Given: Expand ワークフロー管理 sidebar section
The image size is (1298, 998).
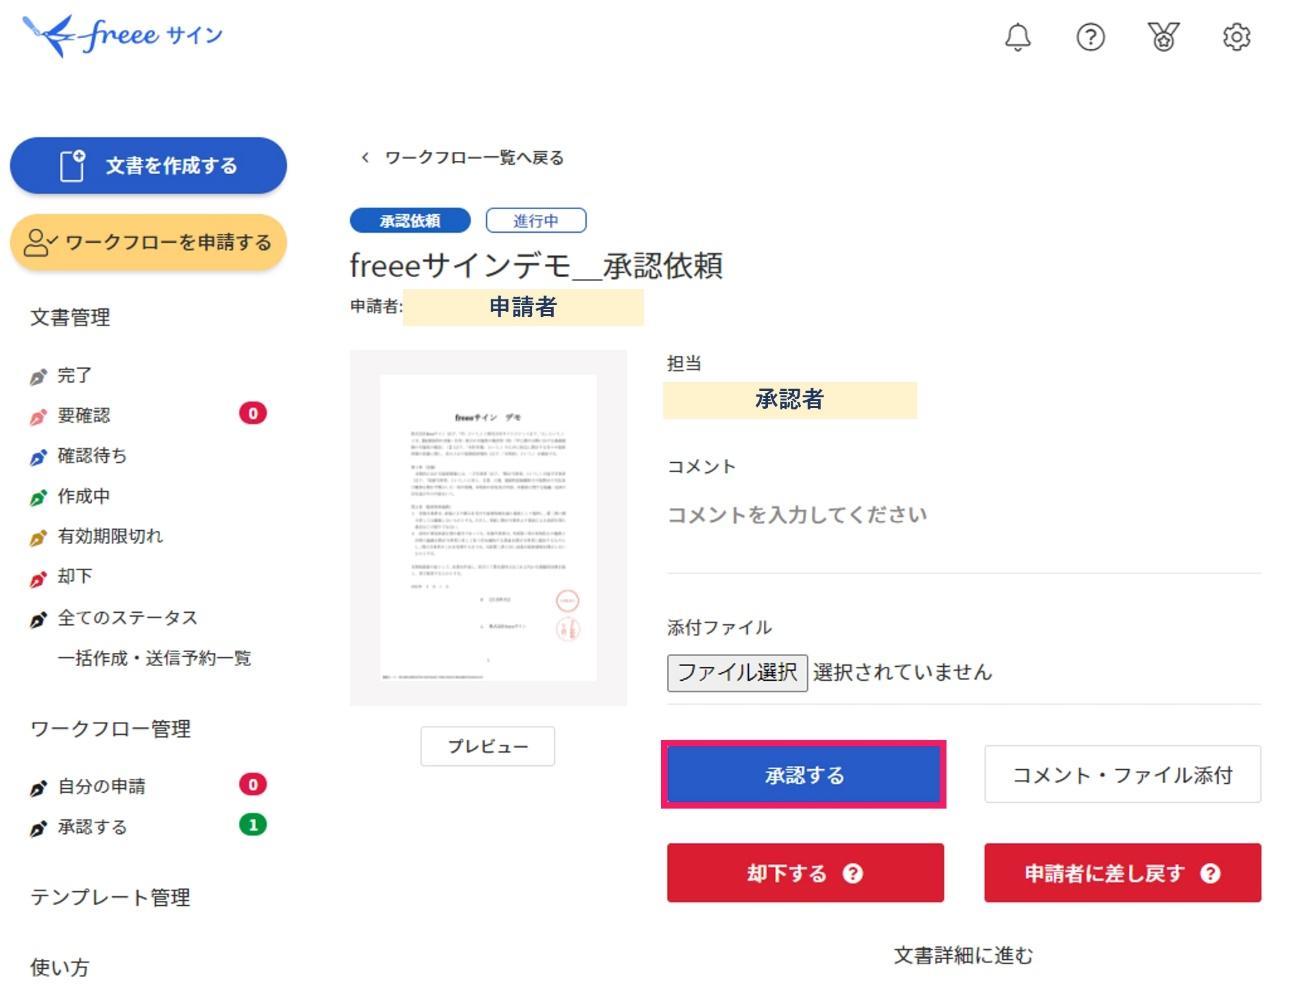Looking at the screenshot, I should (x=110, y=729).
